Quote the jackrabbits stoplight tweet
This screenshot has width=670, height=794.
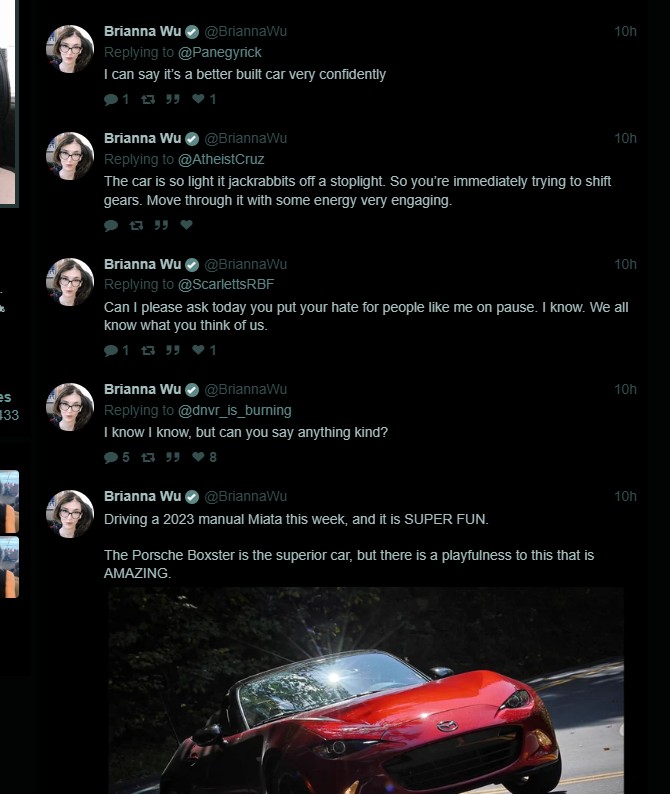pos(161,225)
